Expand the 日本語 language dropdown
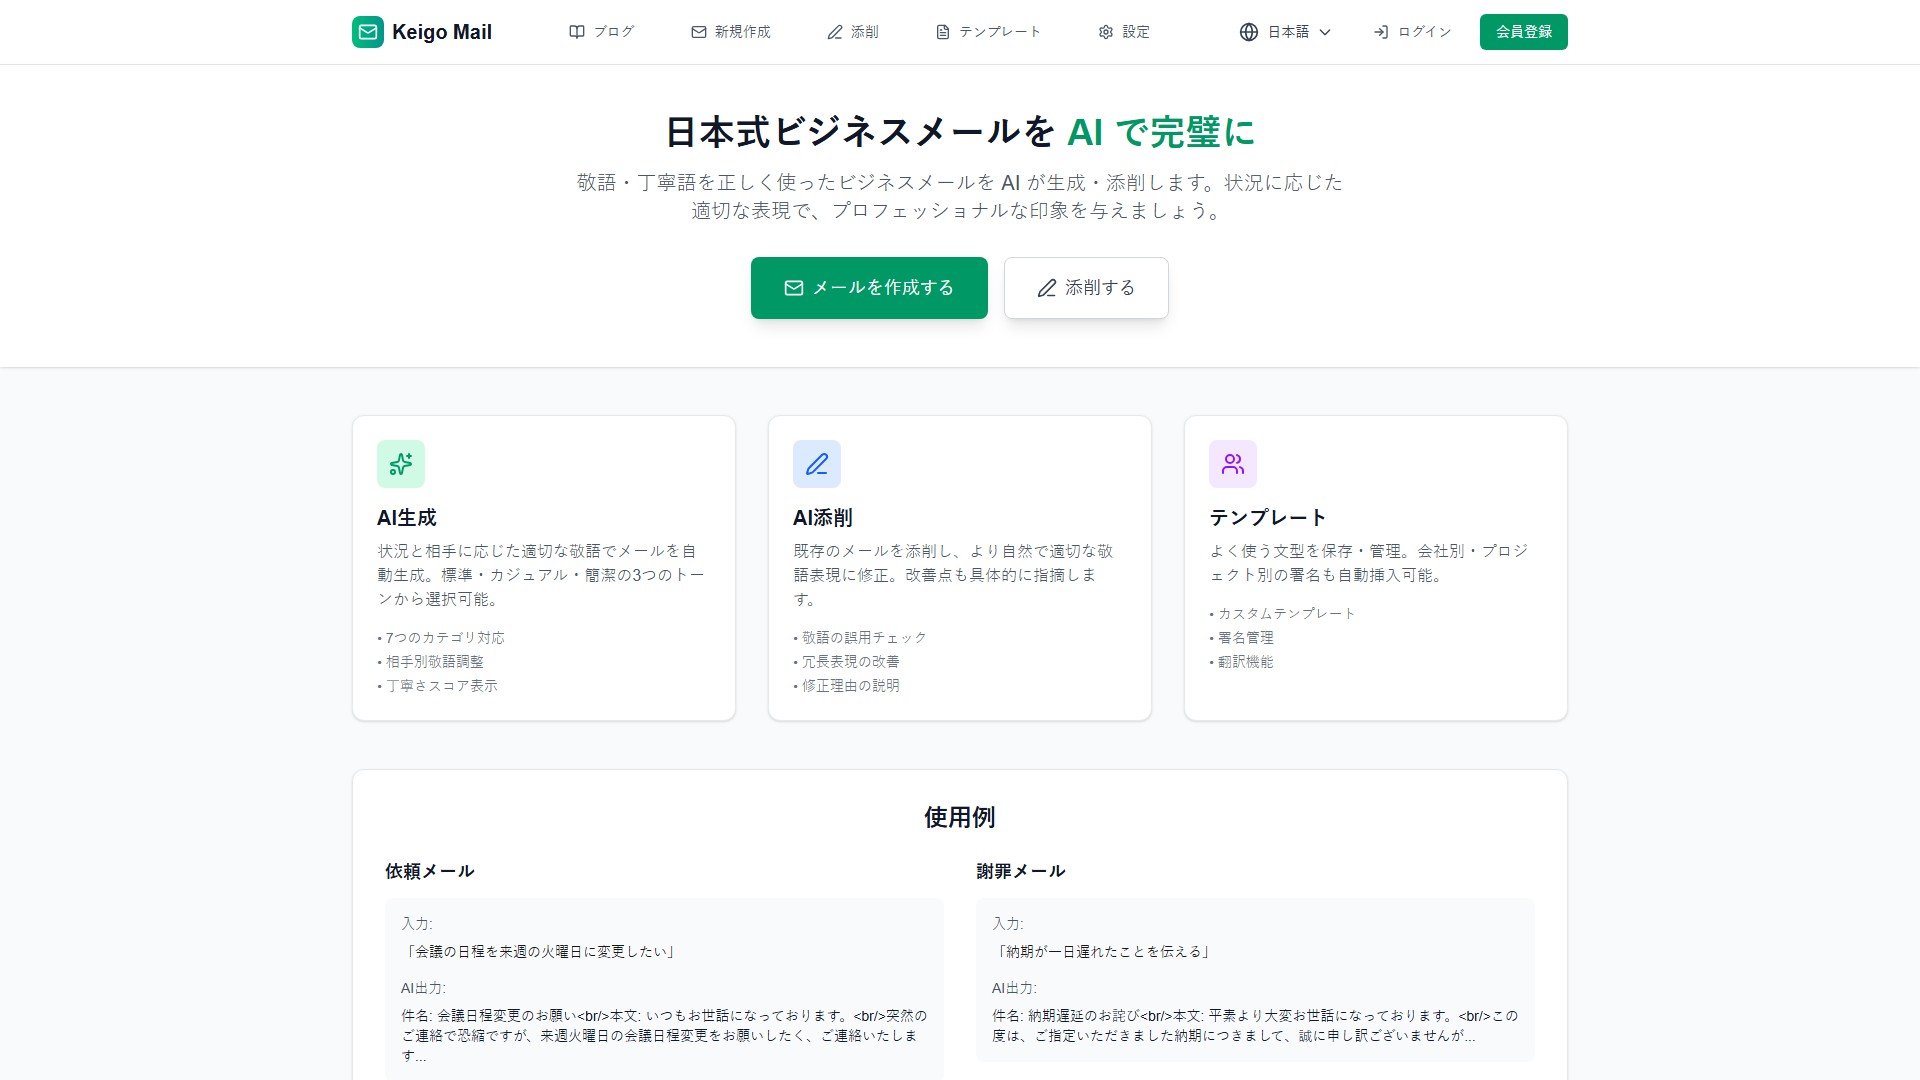Screen dimensions: 1920x1080 pyautogui.click(x=1290, y=31)
